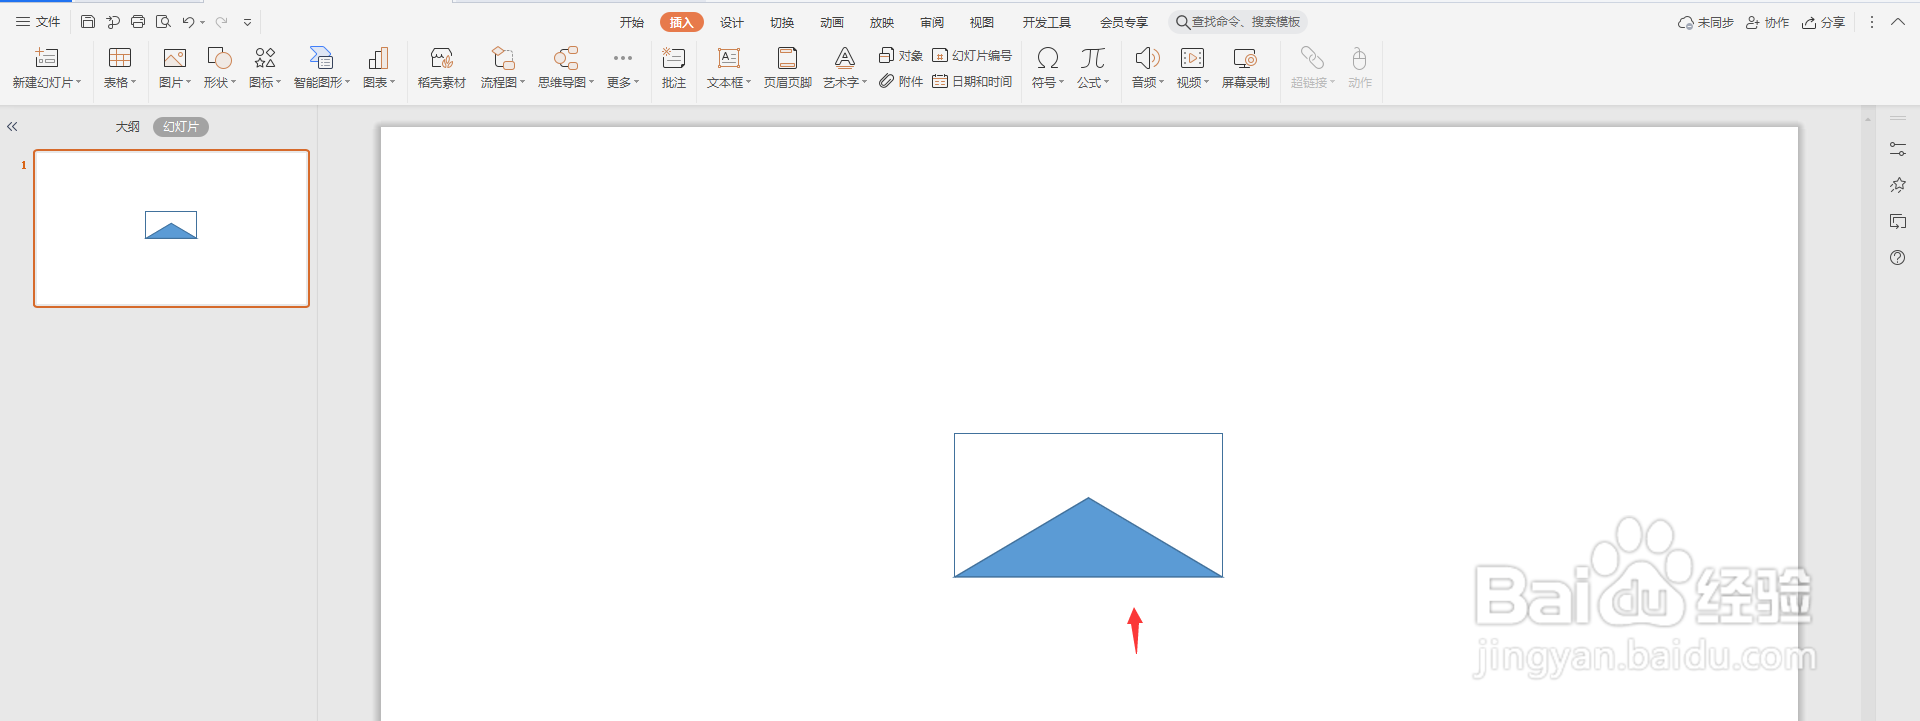This screenshot has height=721, width=1920.
Task: Insert Slide Number (幻灯片编号)
Action: coord(972,55)
